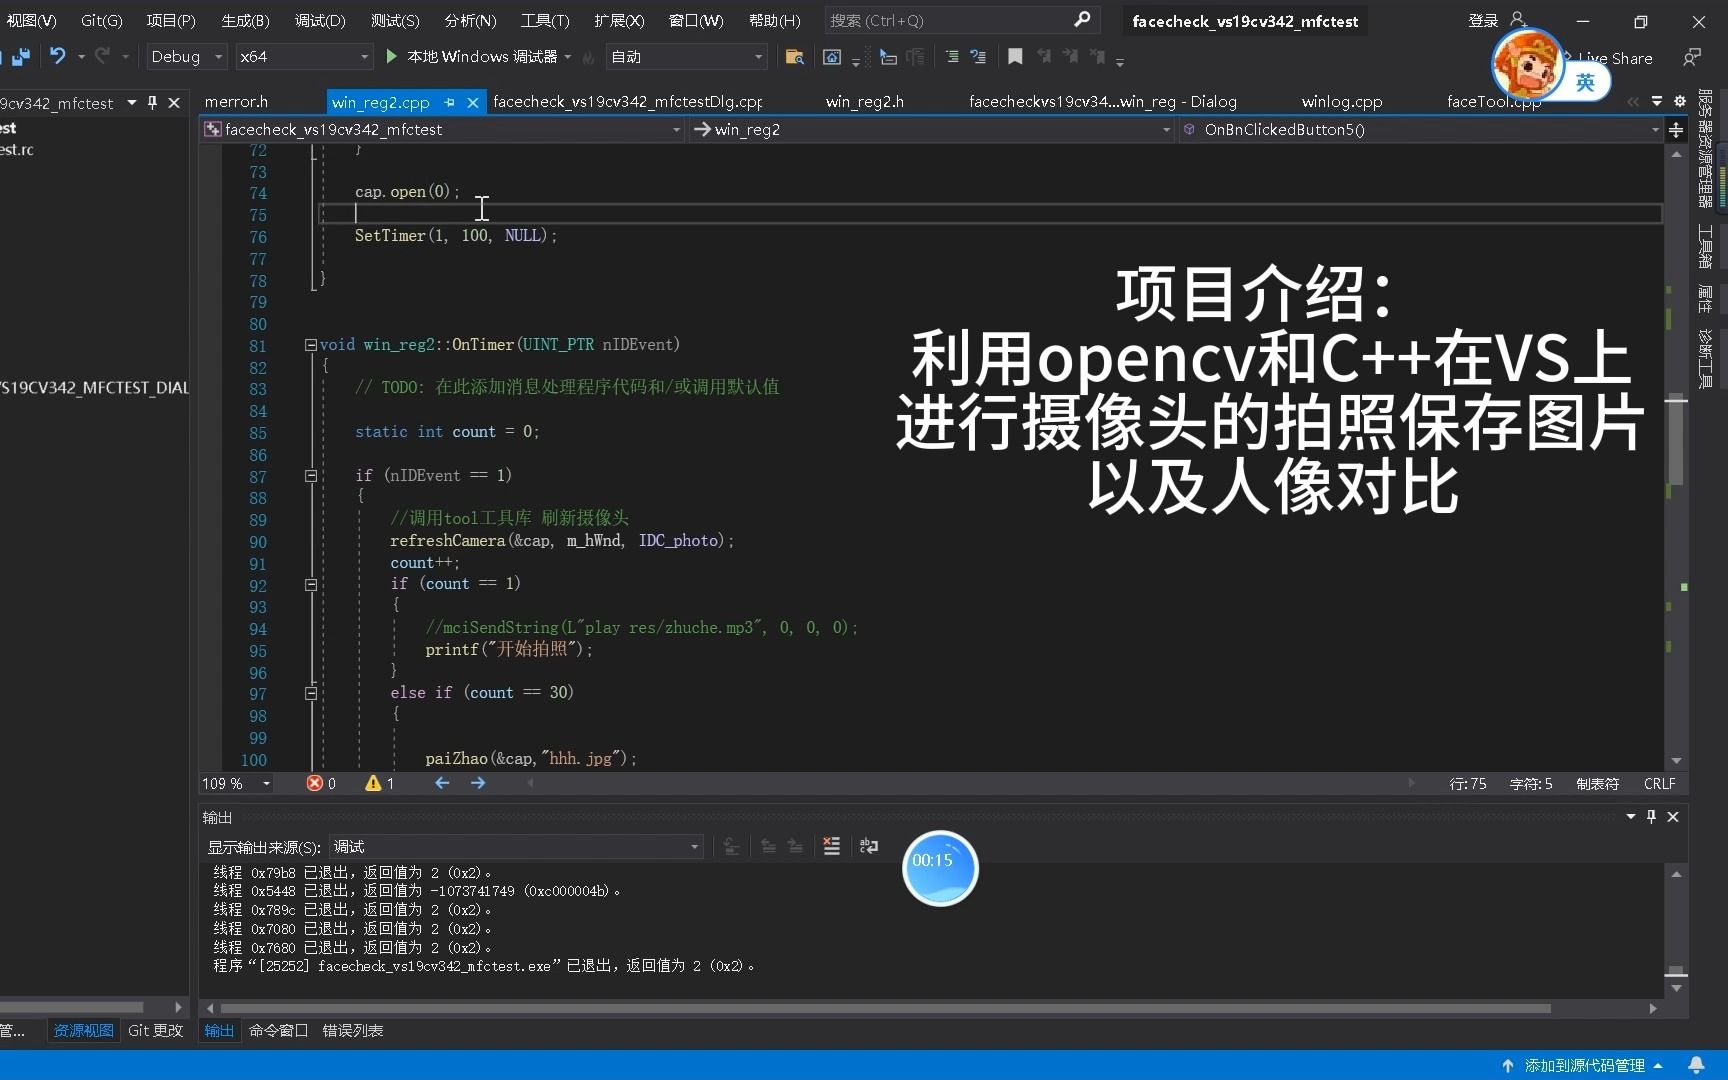Click the Undo arrow icon
This screenshot has width=1728, height=1080.
click(x=57, y=57)
